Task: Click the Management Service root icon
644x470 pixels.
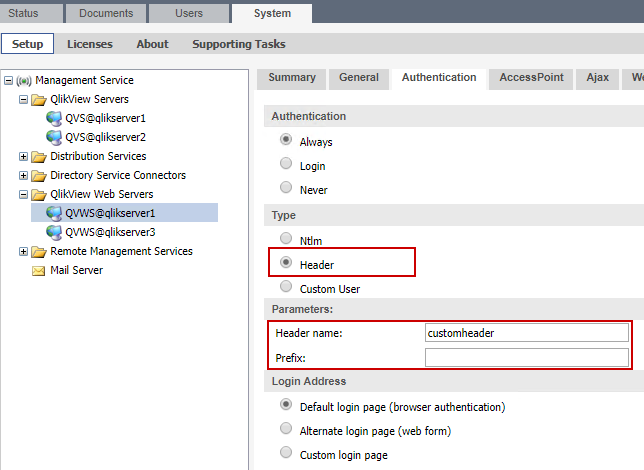Action: (x=24, y=80)
